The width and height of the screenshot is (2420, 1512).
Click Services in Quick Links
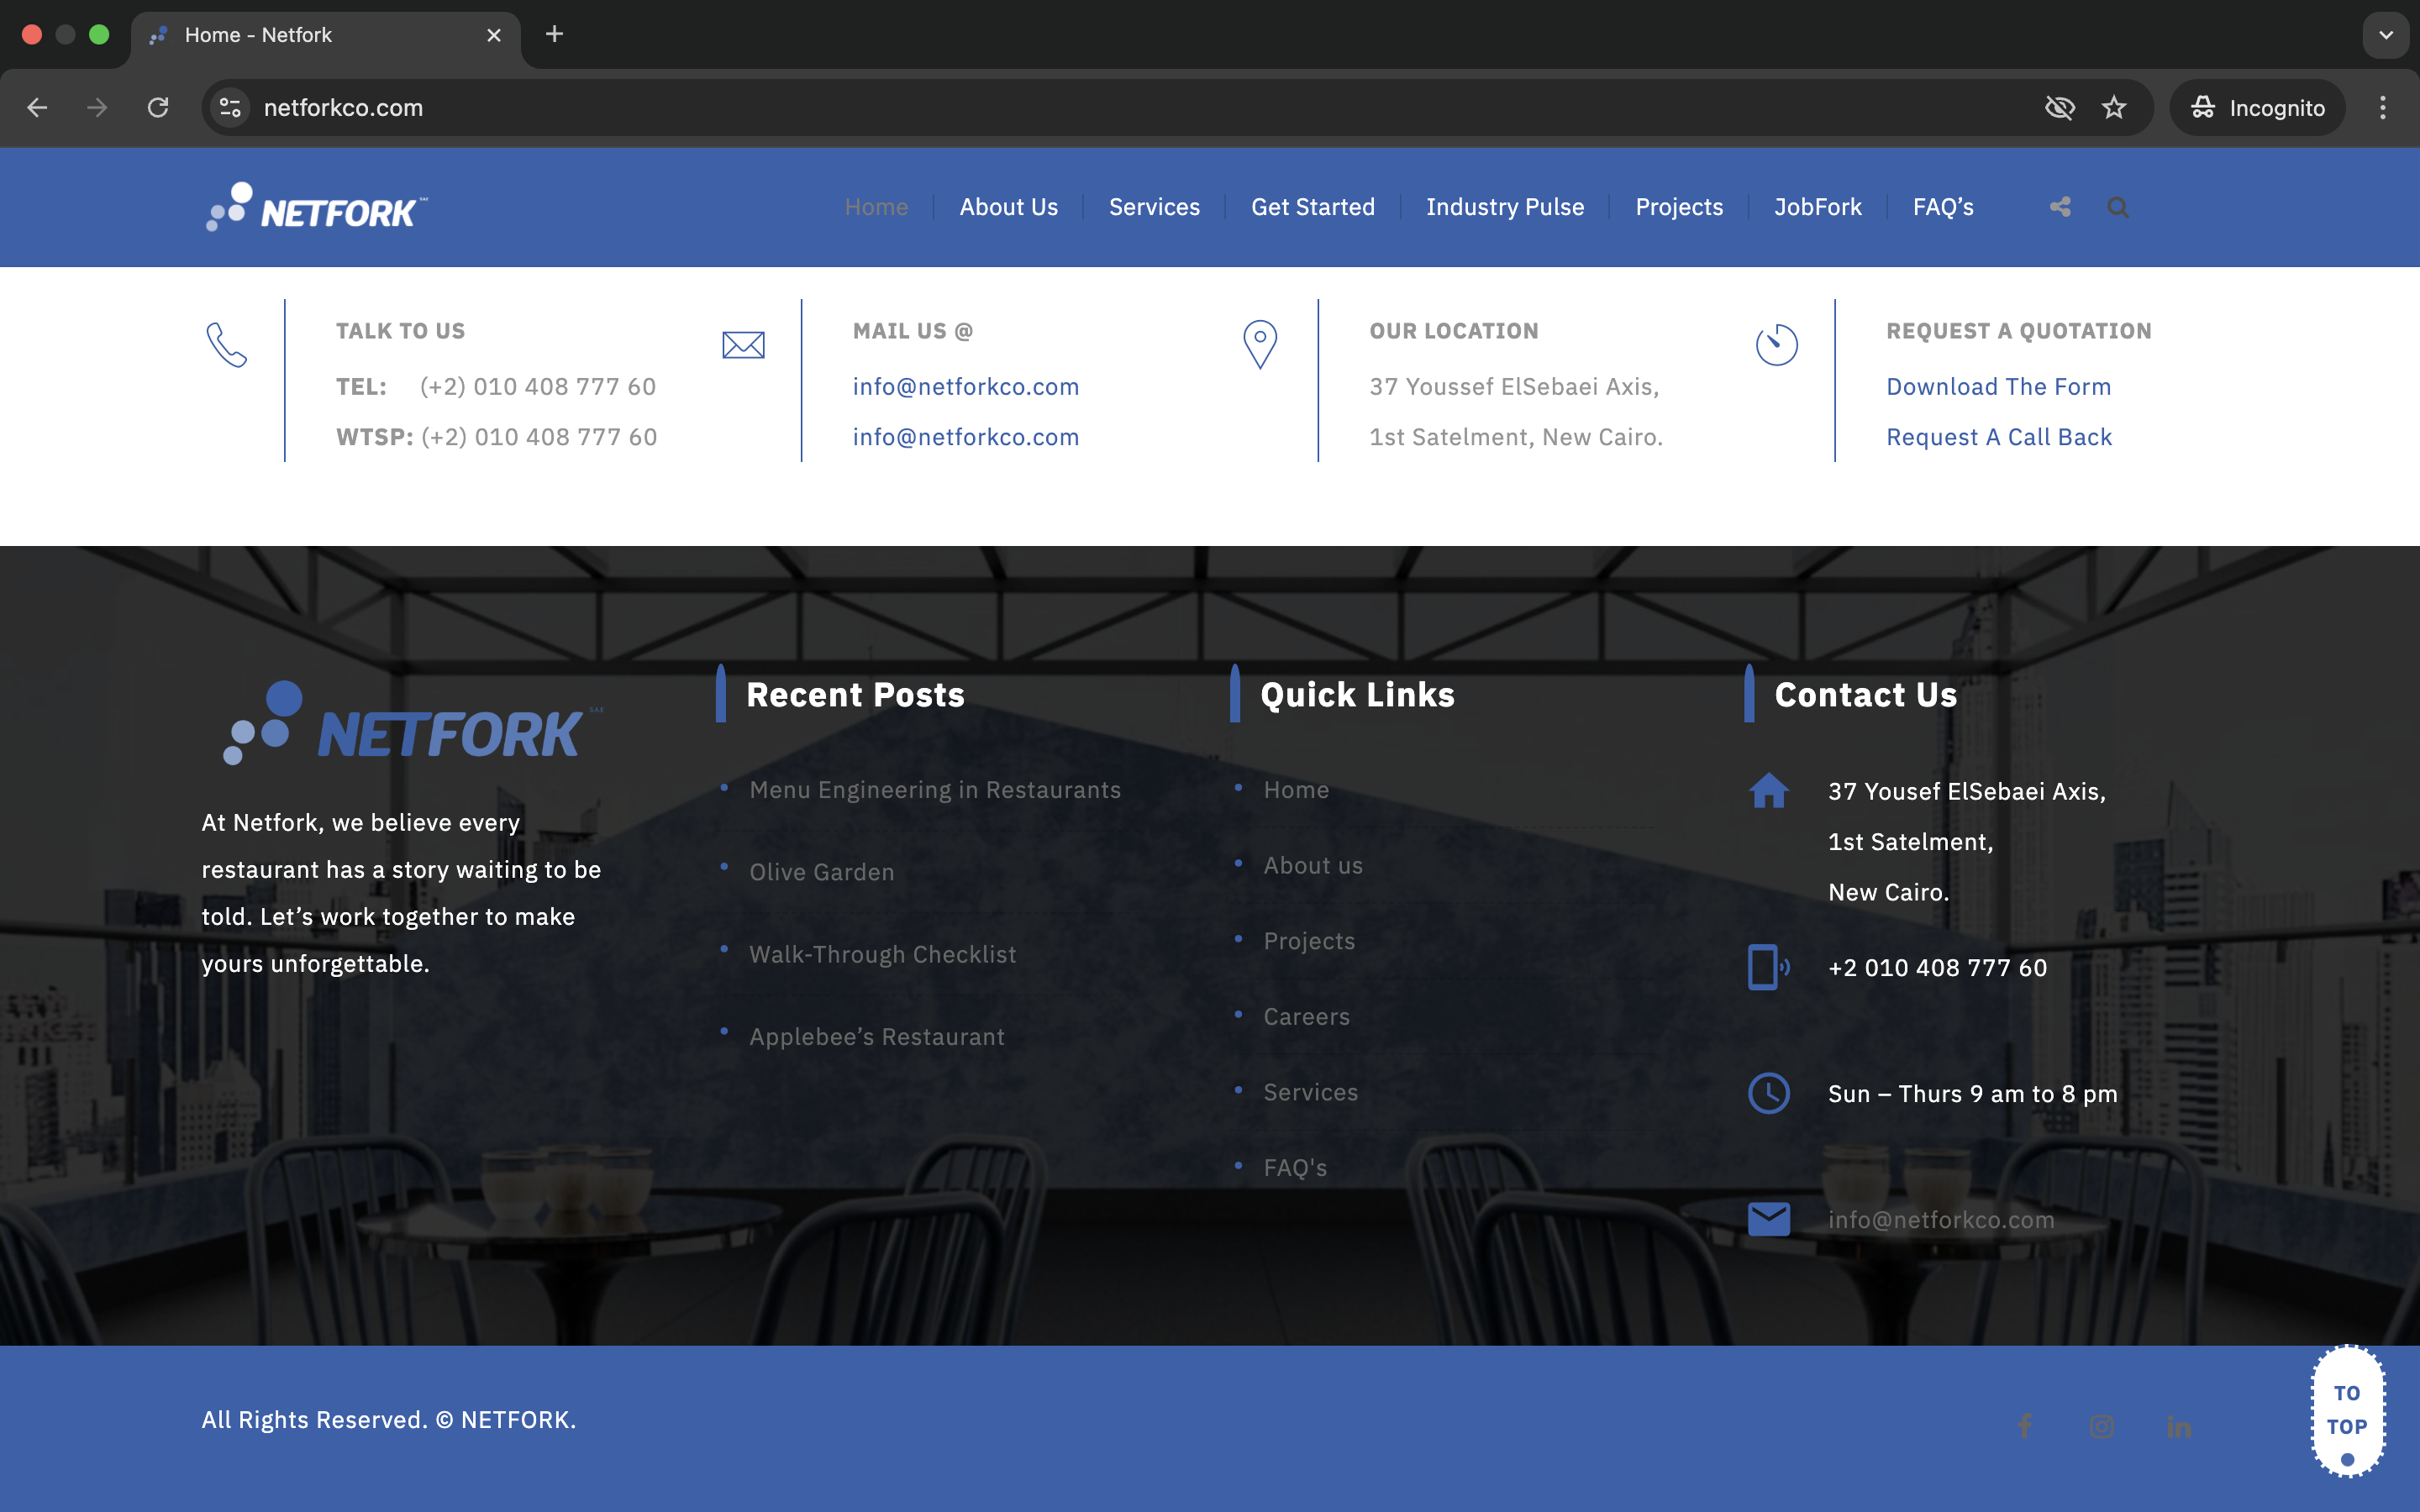pyautogui.click(x=1310, y=1093)
